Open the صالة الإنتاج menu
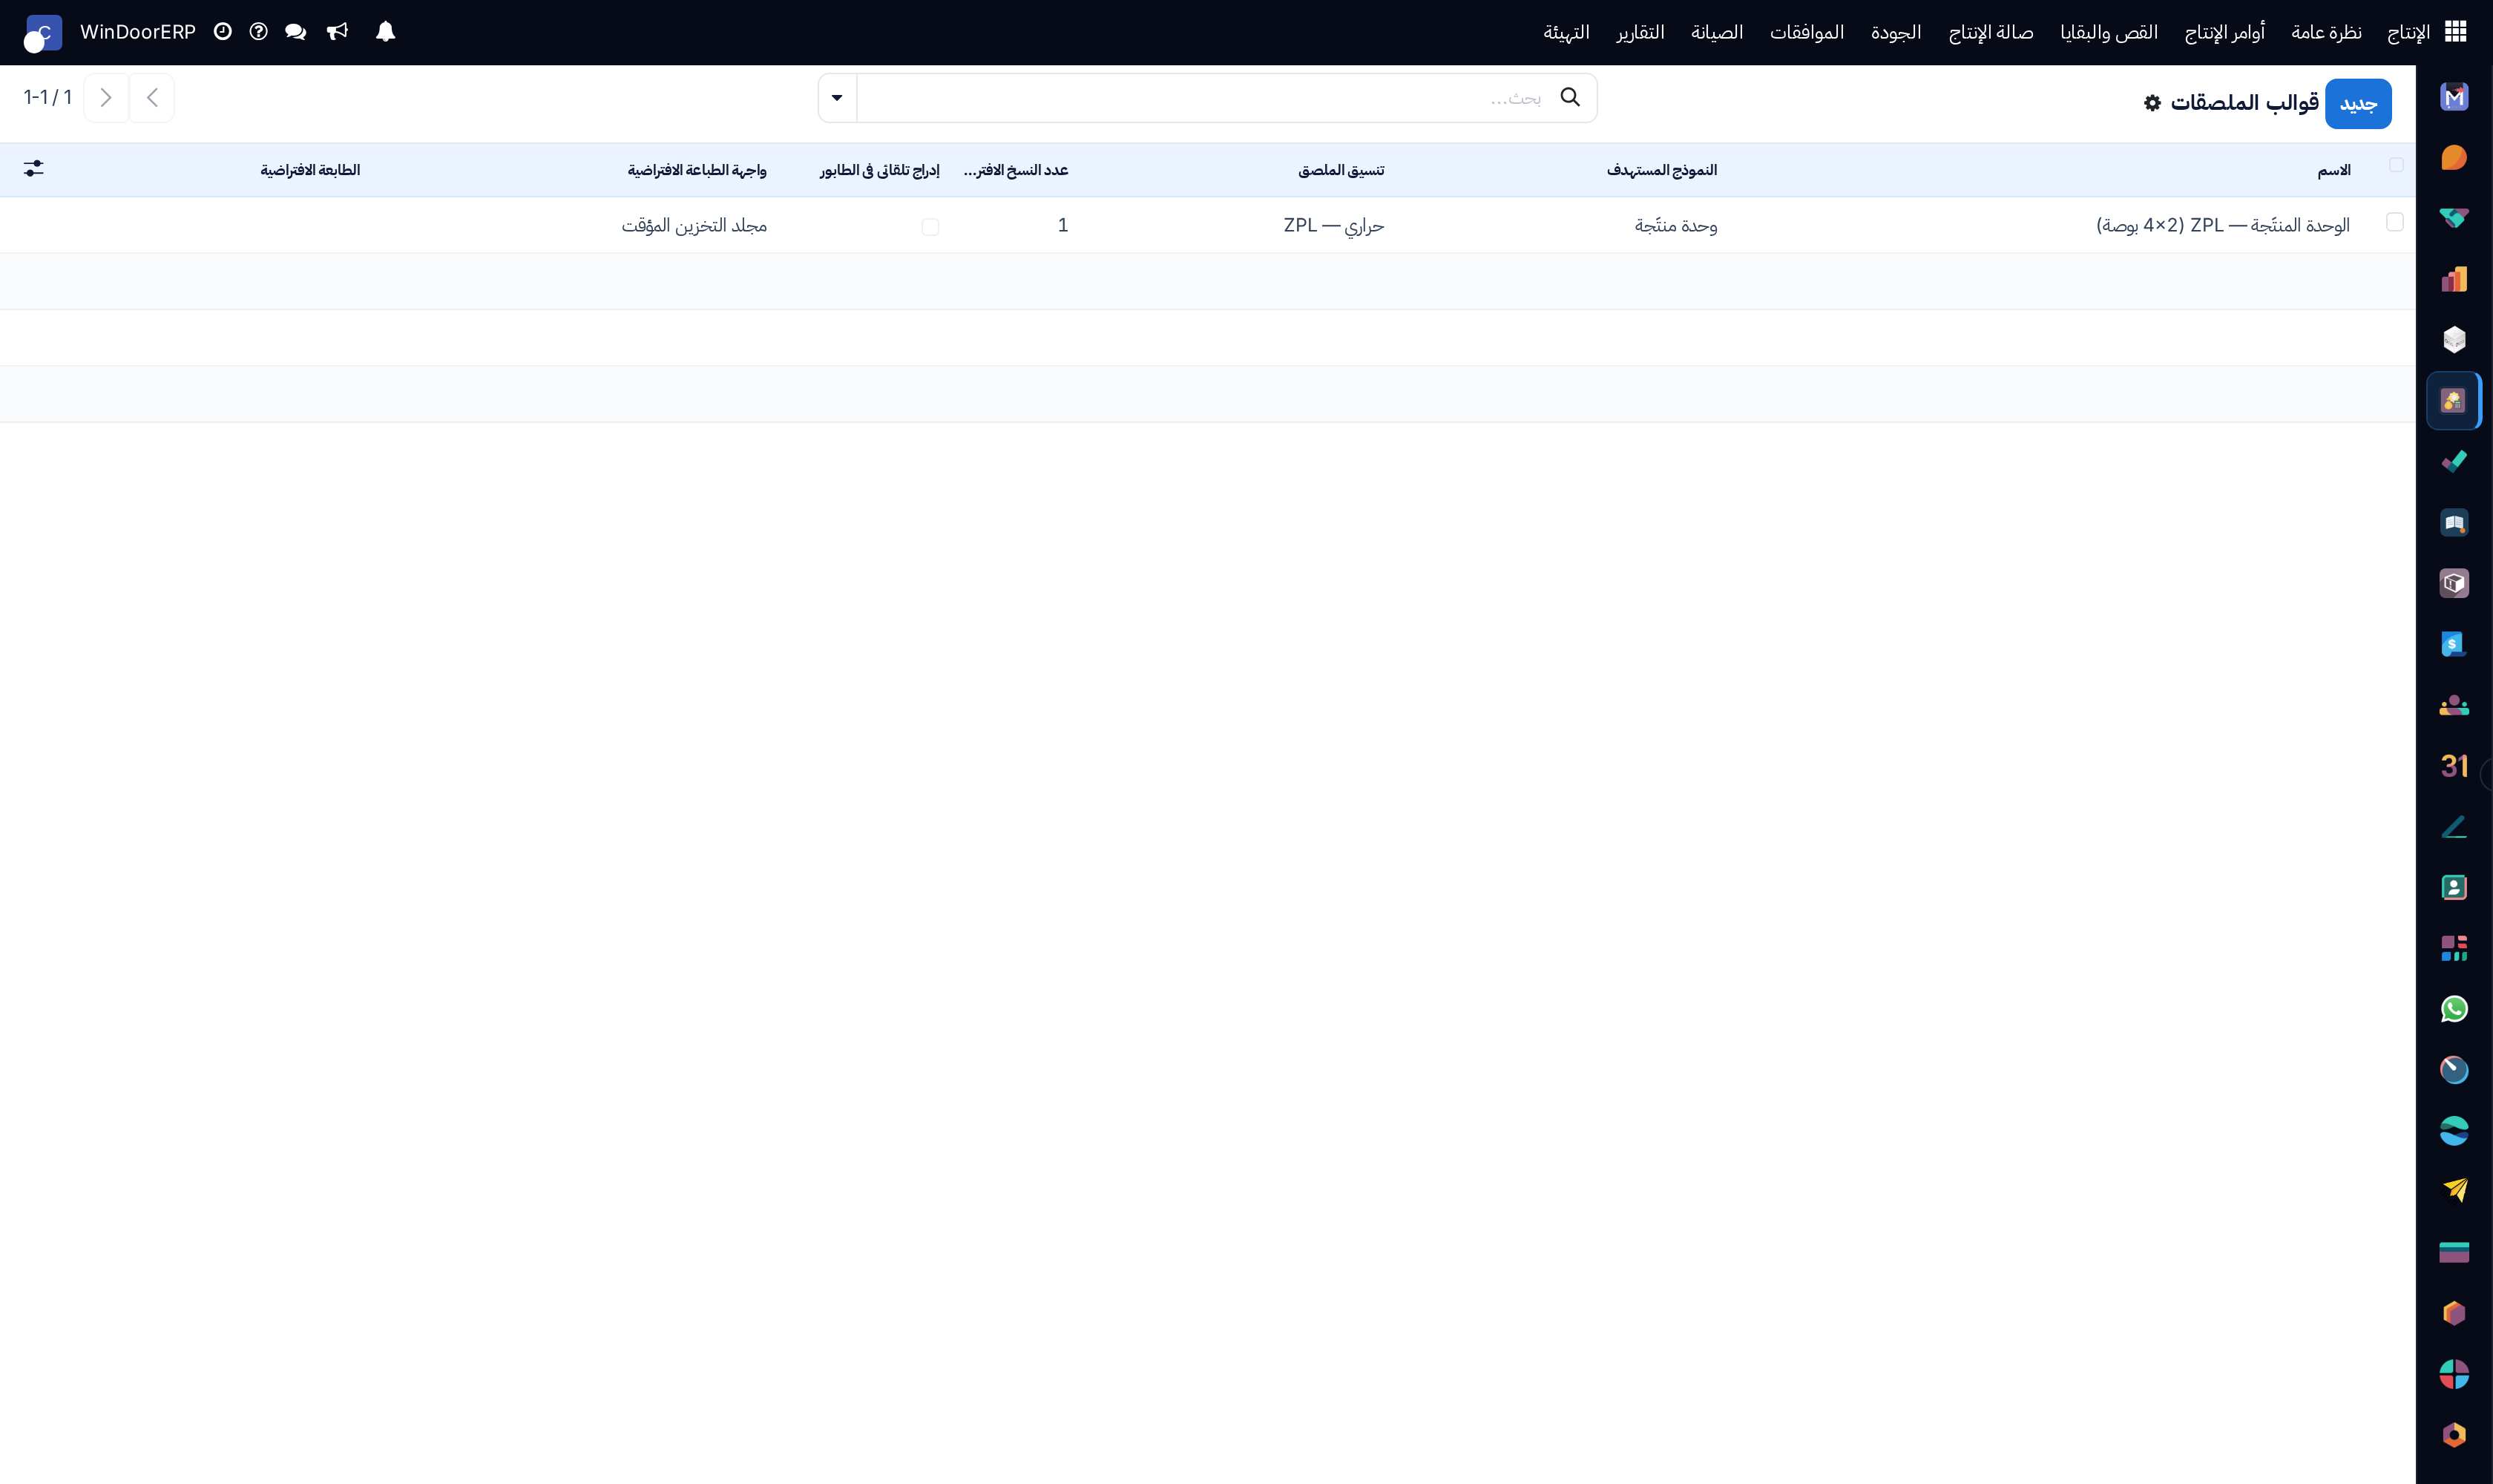Image resolution: width=2493 pixels, height=1484 pixels. point(1990,33)
